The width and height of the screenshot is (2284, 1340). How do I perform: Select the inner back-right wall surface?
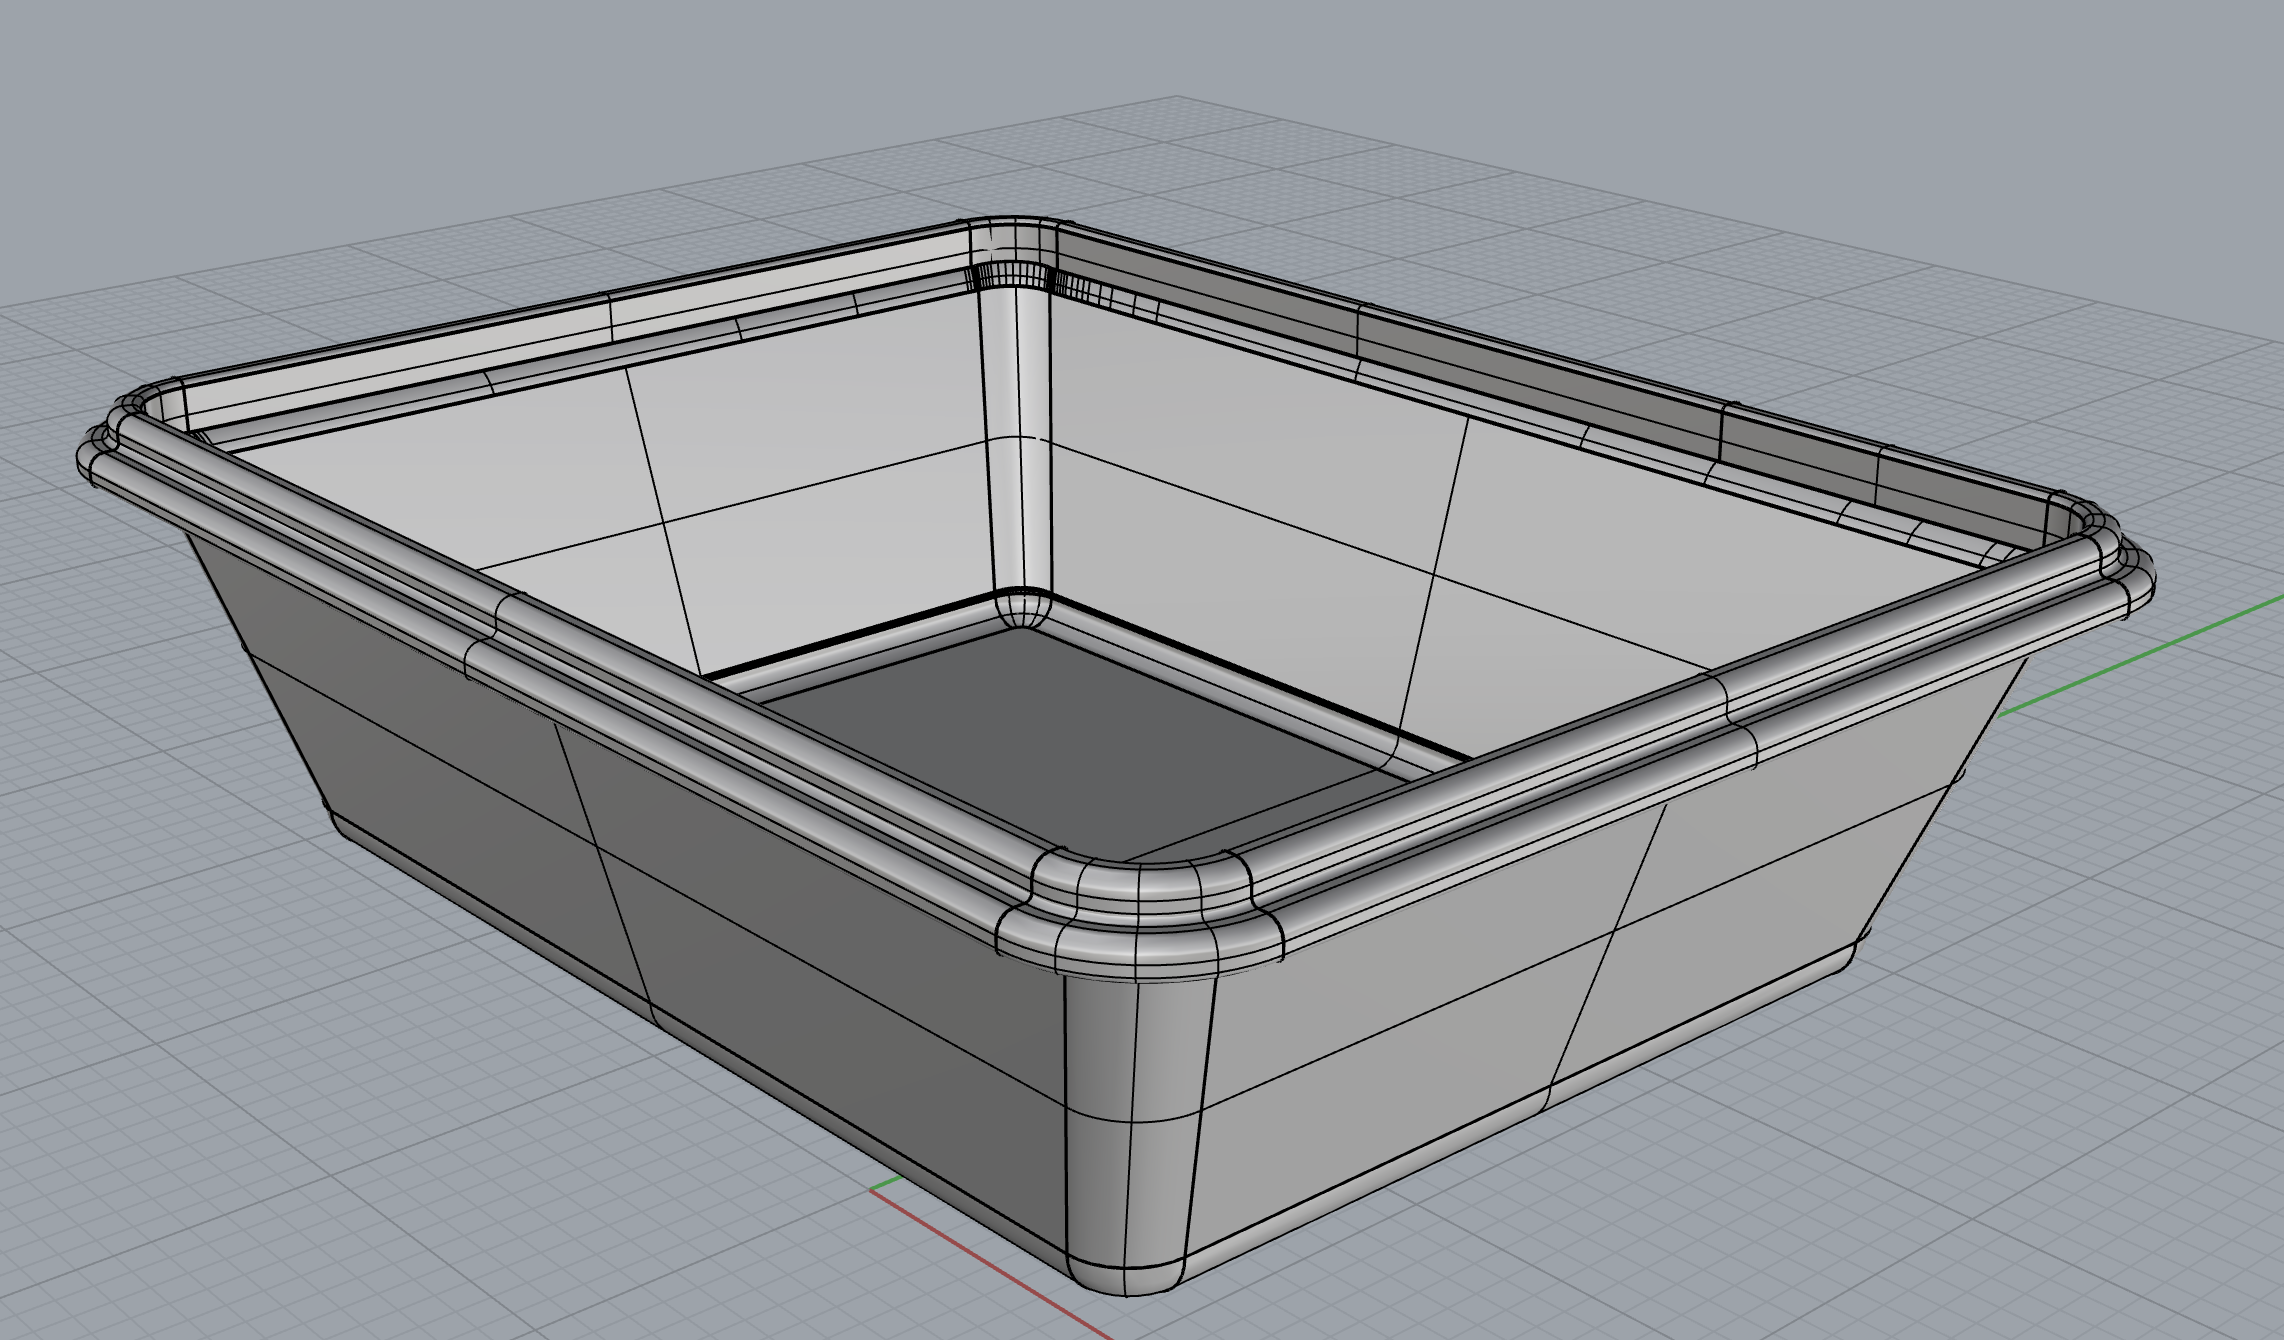pos(1400,500)
